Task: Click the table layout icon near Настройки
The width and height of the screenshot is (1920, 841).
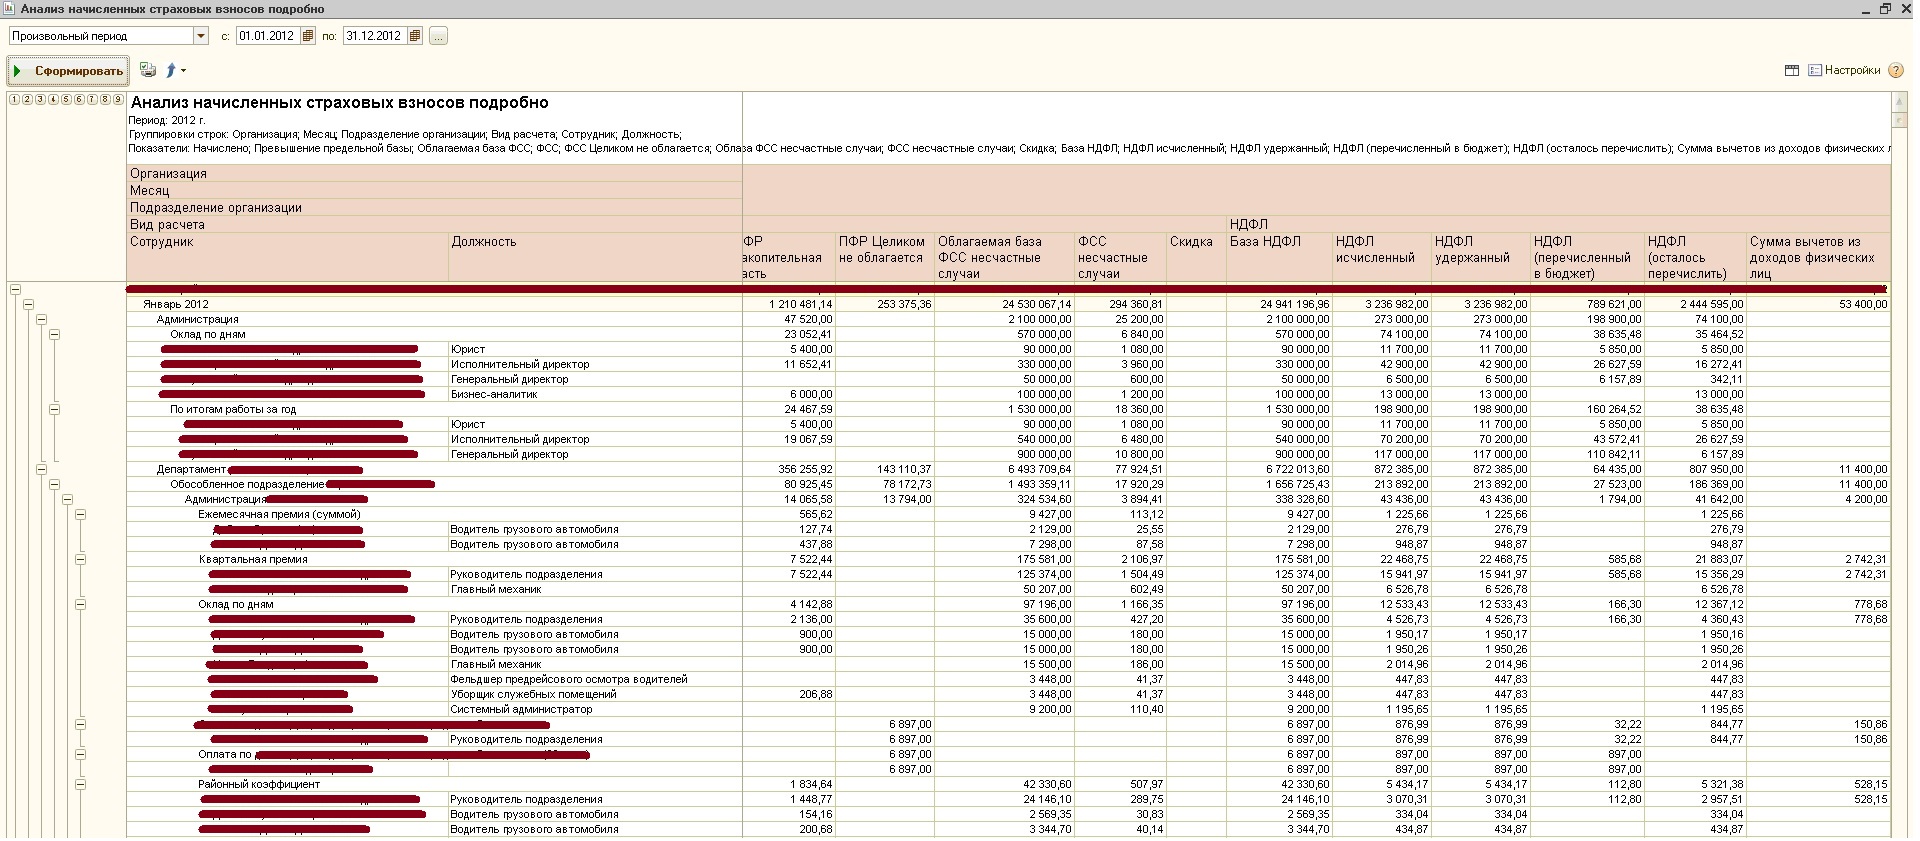Action: 1791,71
